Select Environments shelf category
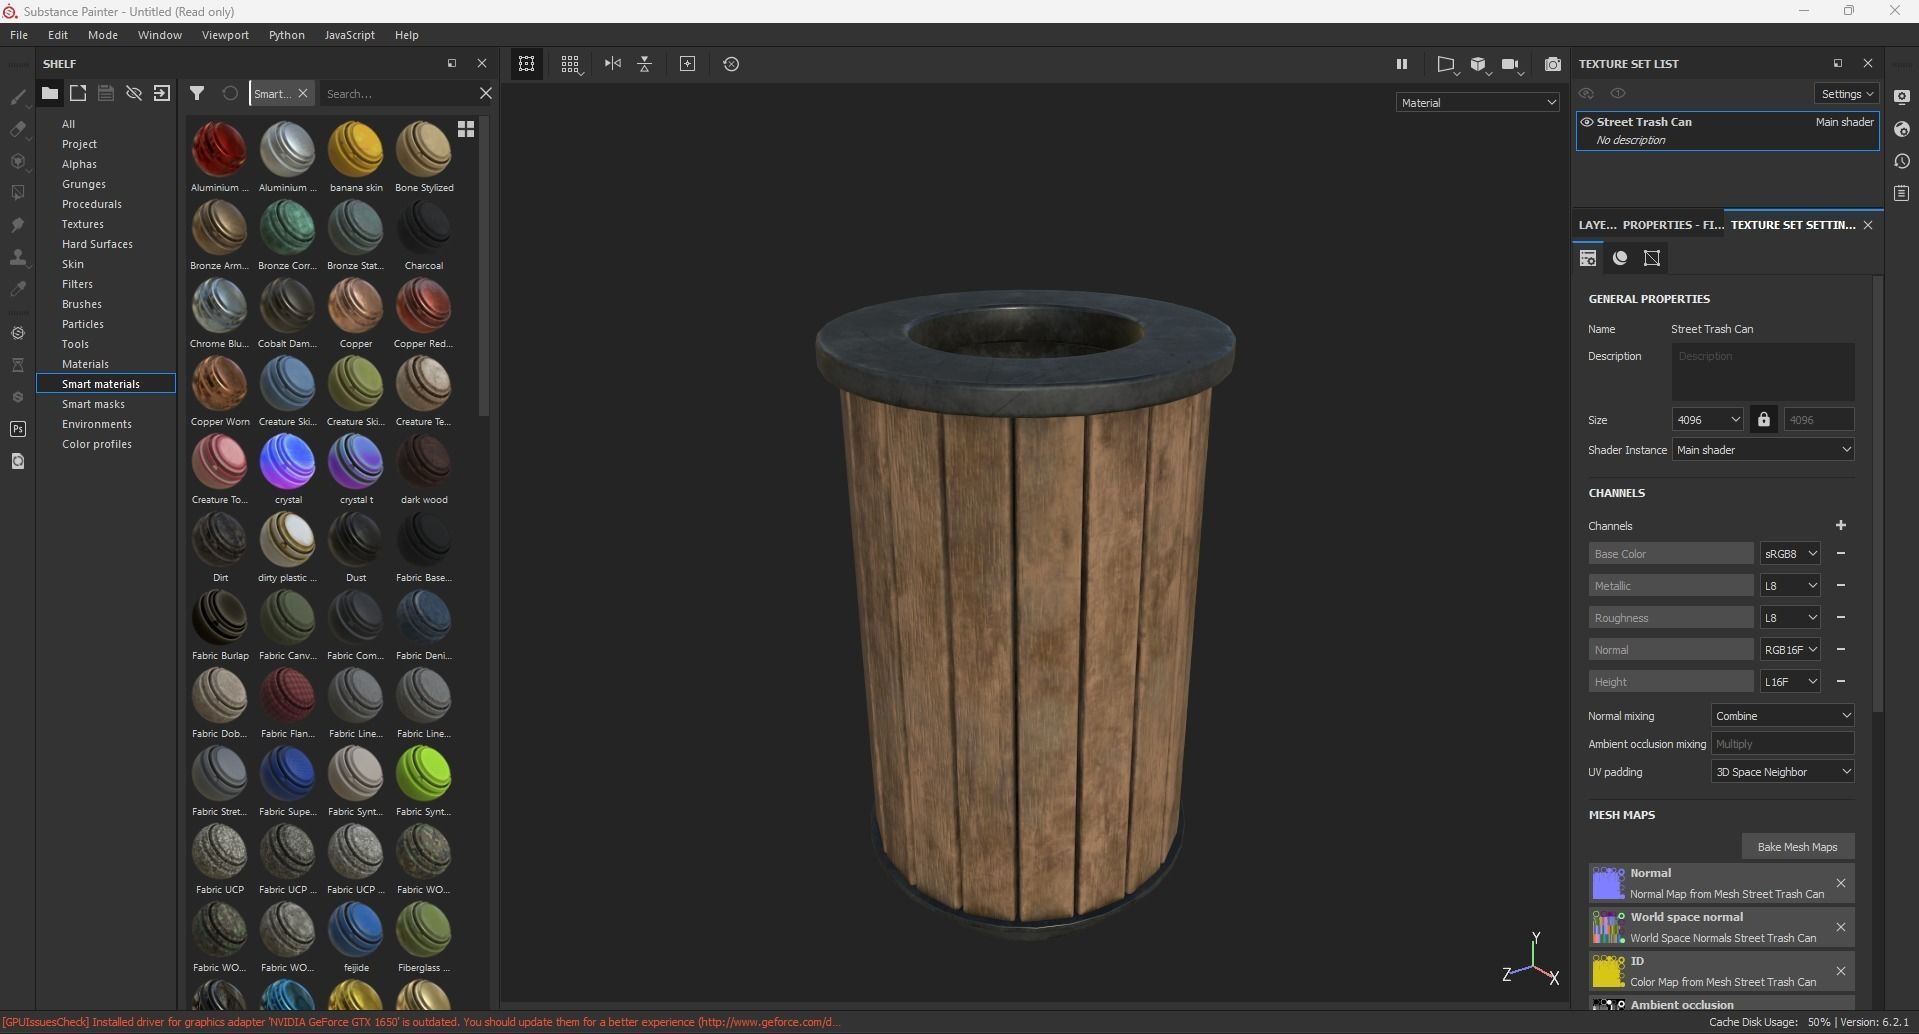1919x1034 pixels. coord(97,424)
